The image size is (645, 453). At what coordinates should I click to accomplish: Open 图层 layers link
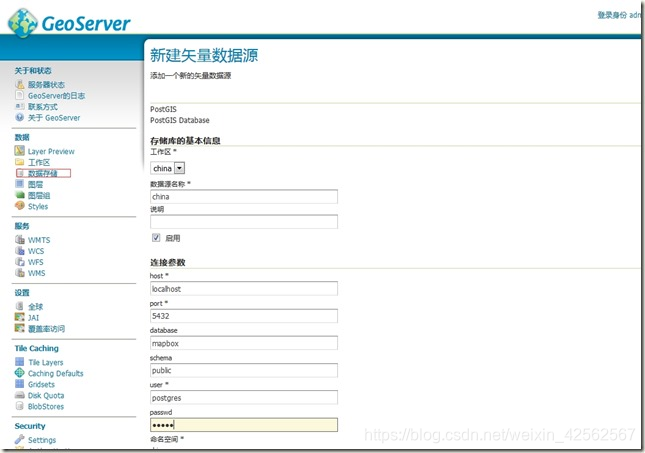(x=35, y=184)
